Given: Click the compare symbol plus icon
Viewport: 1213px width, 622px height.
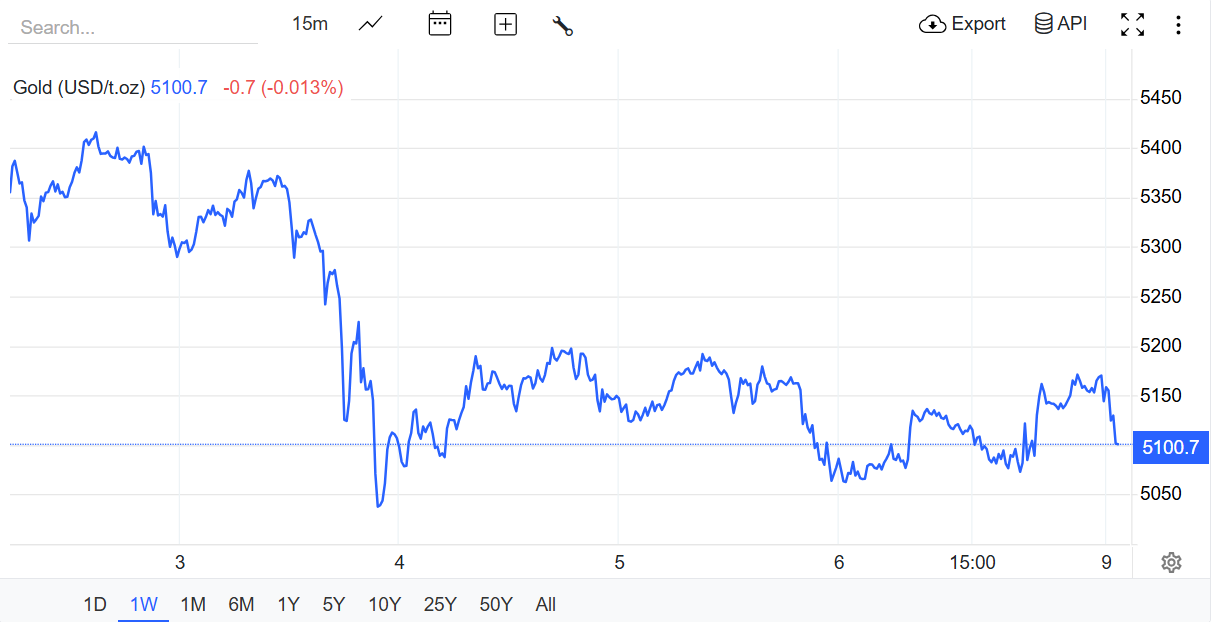Looking at the screenshot, I should [505, 23].
